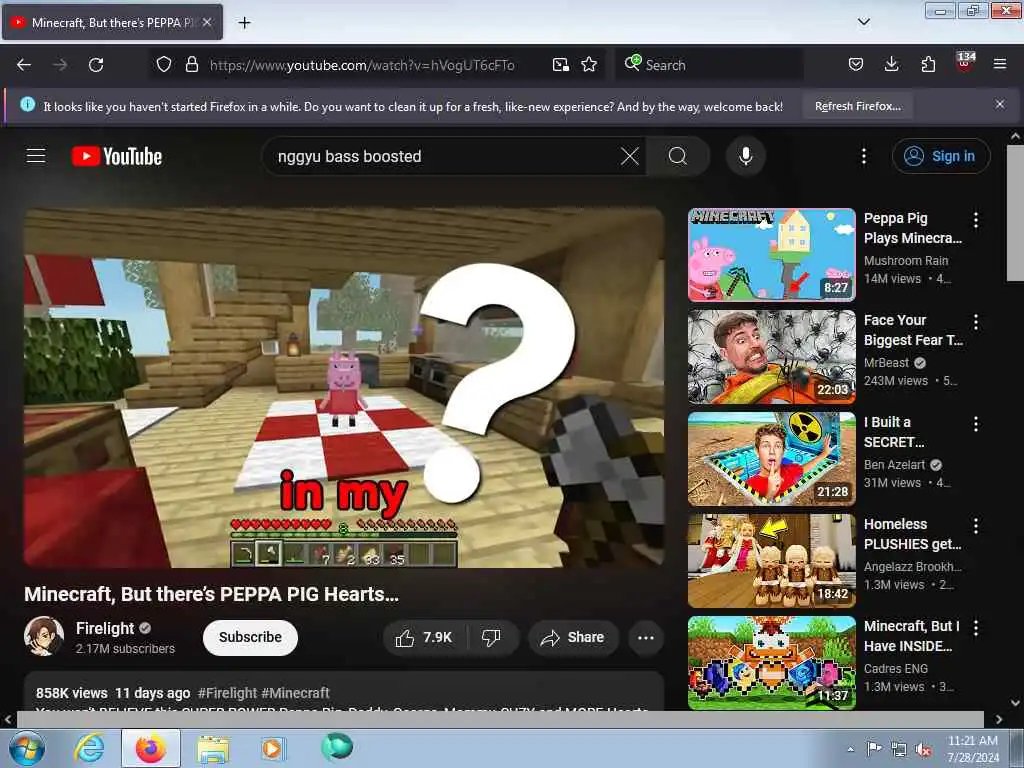The image size is (1024, 768).
Task: Clear the YouTube search query with X
Action: [x=630, y=156]
